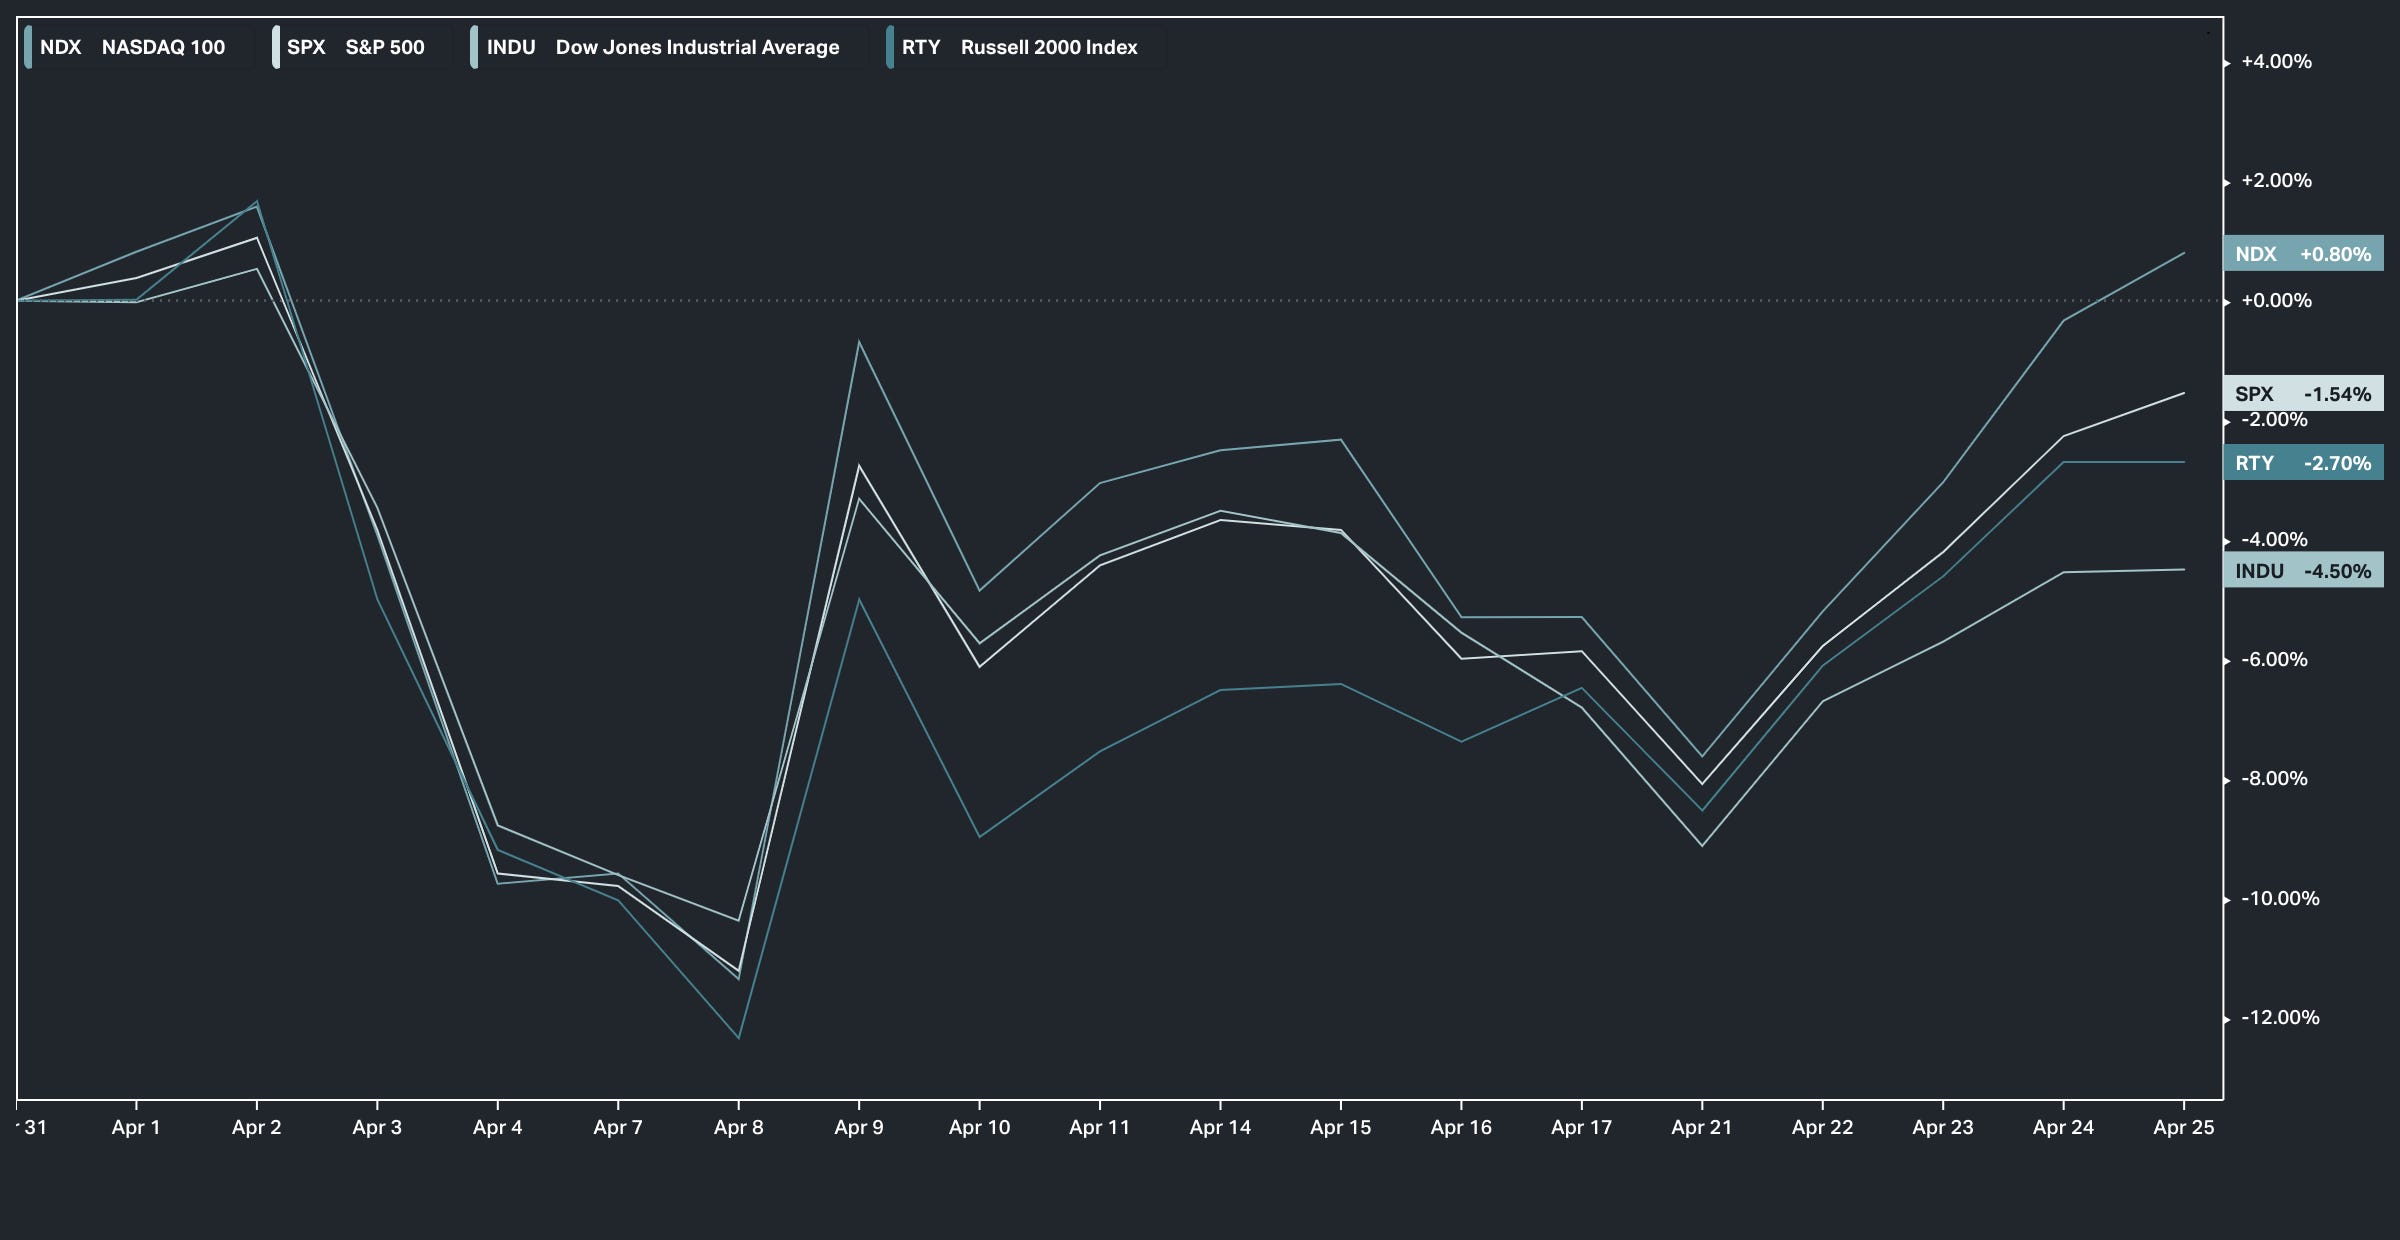Click the RTY color swatch in legend
2400x1240 pixels.
point(890,47)
